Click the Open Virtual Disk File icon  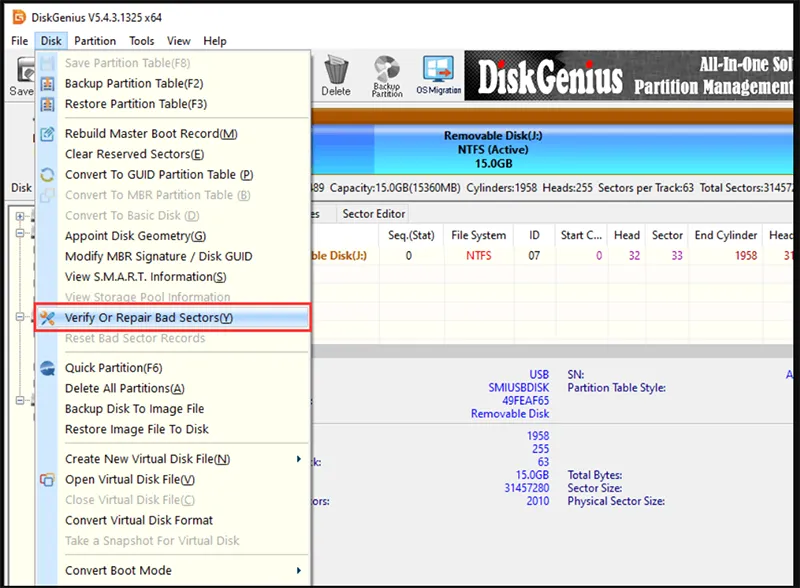[47, 479]
